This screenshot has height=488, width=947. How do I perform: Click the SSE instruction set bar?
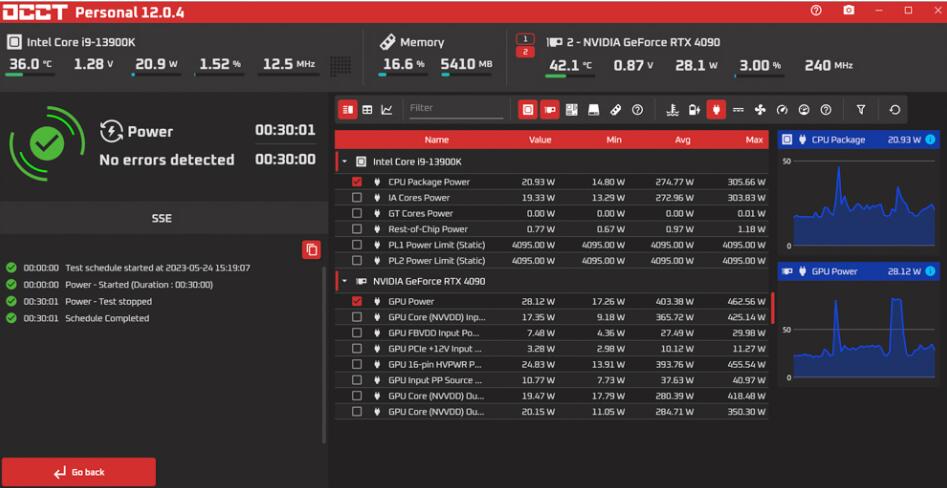point(162,218)
